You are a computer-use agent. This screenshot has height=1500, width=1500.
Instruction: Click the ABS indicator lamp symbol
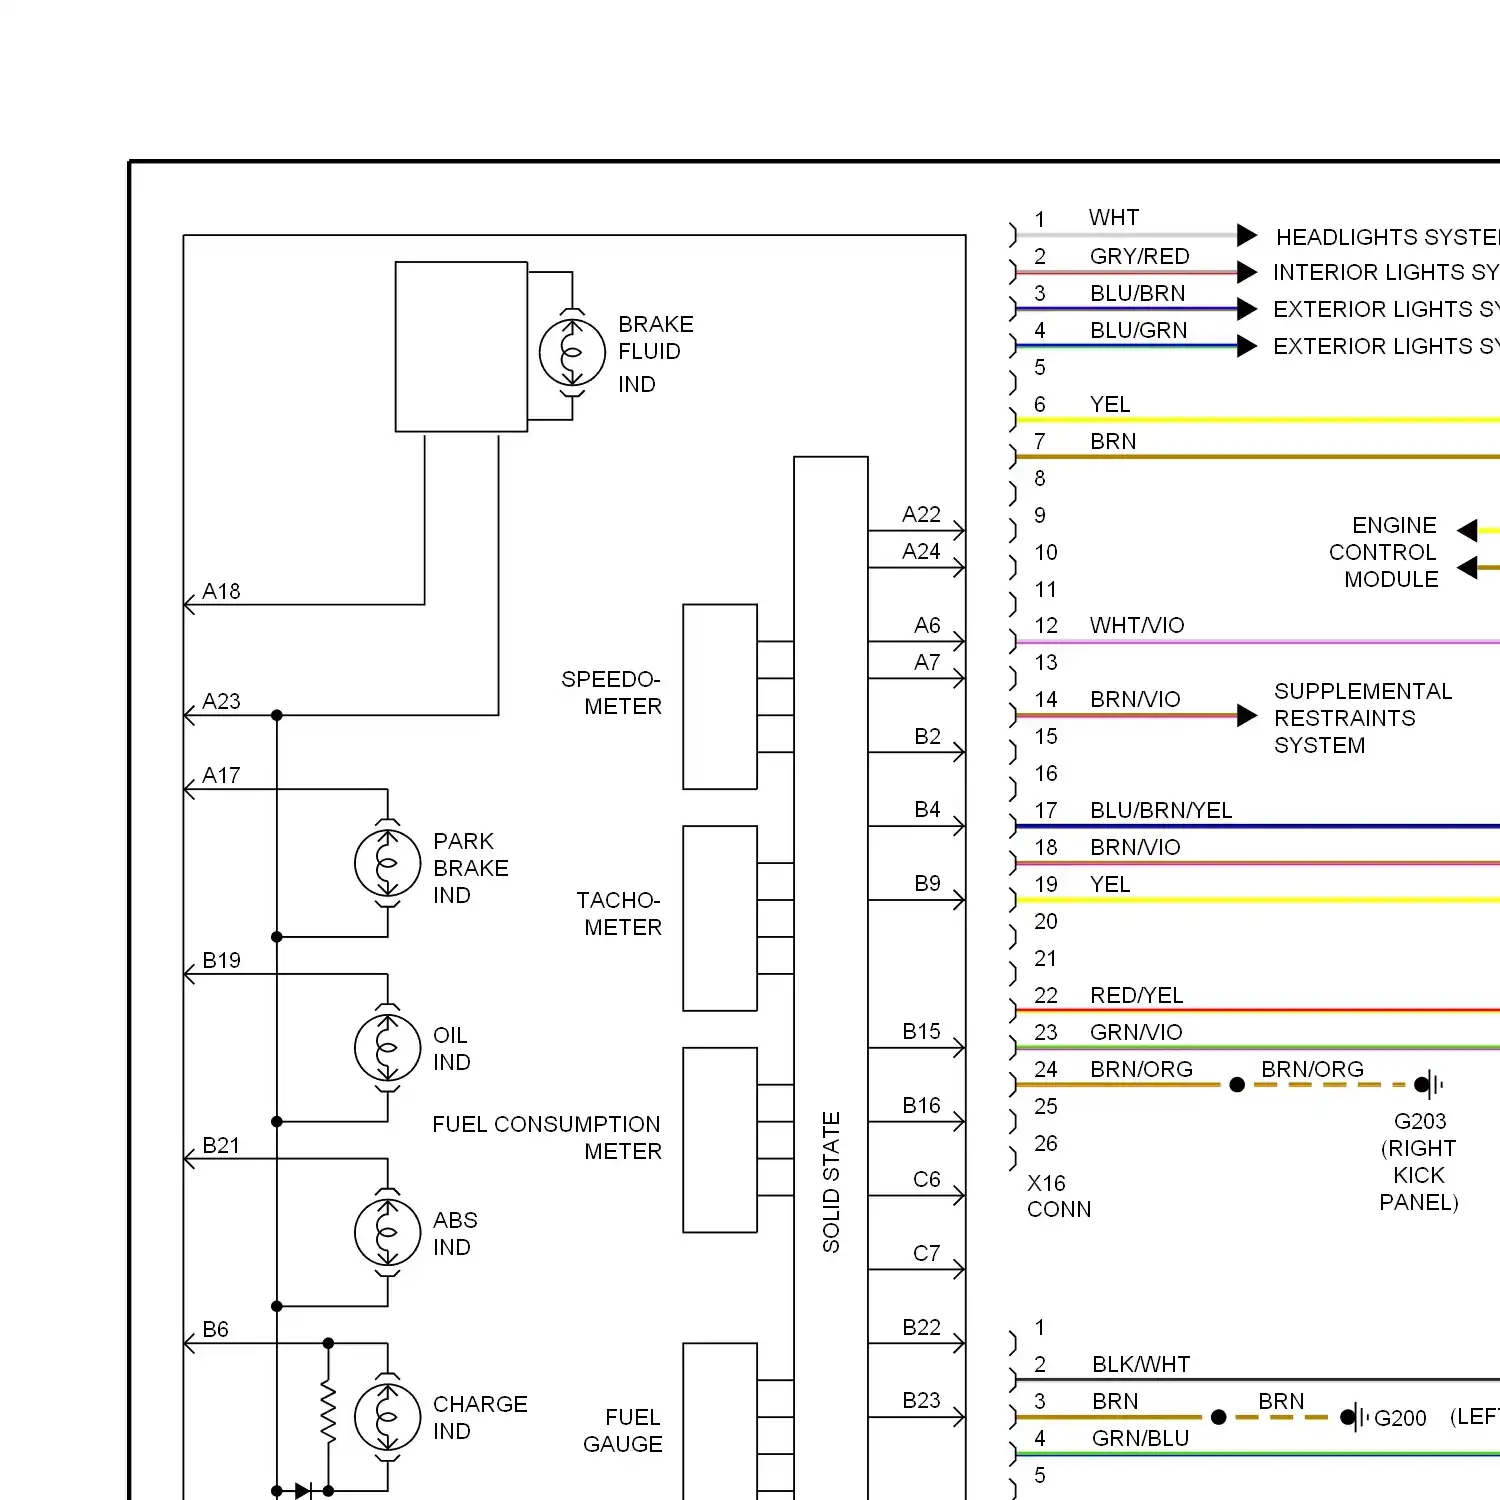click(x=388, y=1233)
